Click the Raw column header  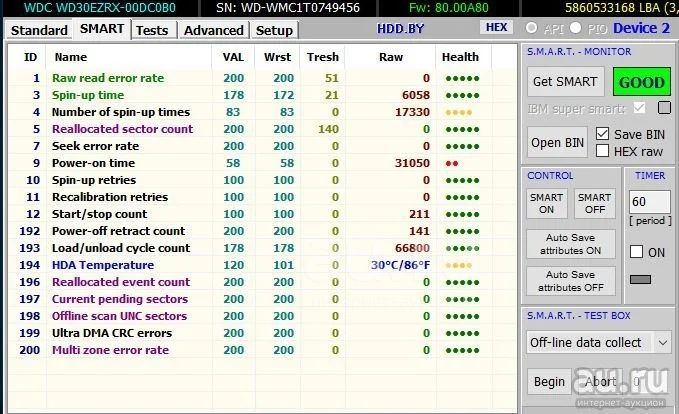(x=391, y=57)
